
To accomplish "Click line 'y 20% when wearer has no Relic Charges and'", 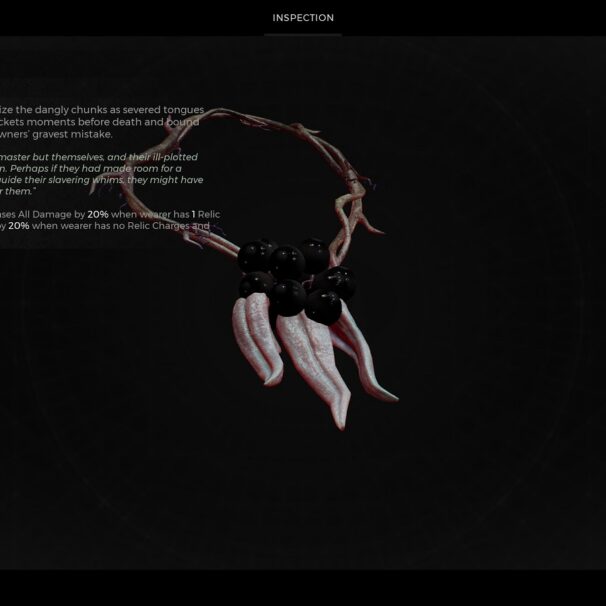I will pos(105,226).
